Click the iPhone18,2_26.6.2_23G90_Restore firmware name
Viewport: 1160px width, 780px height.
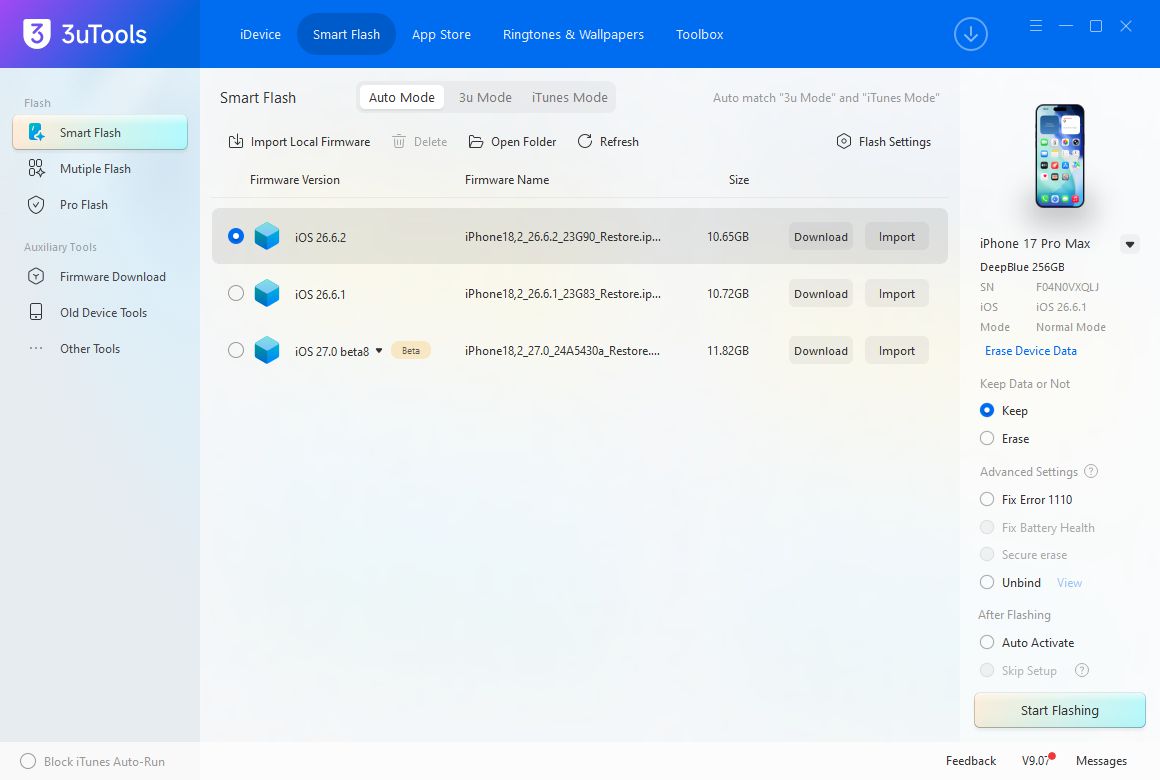point(562,237)
